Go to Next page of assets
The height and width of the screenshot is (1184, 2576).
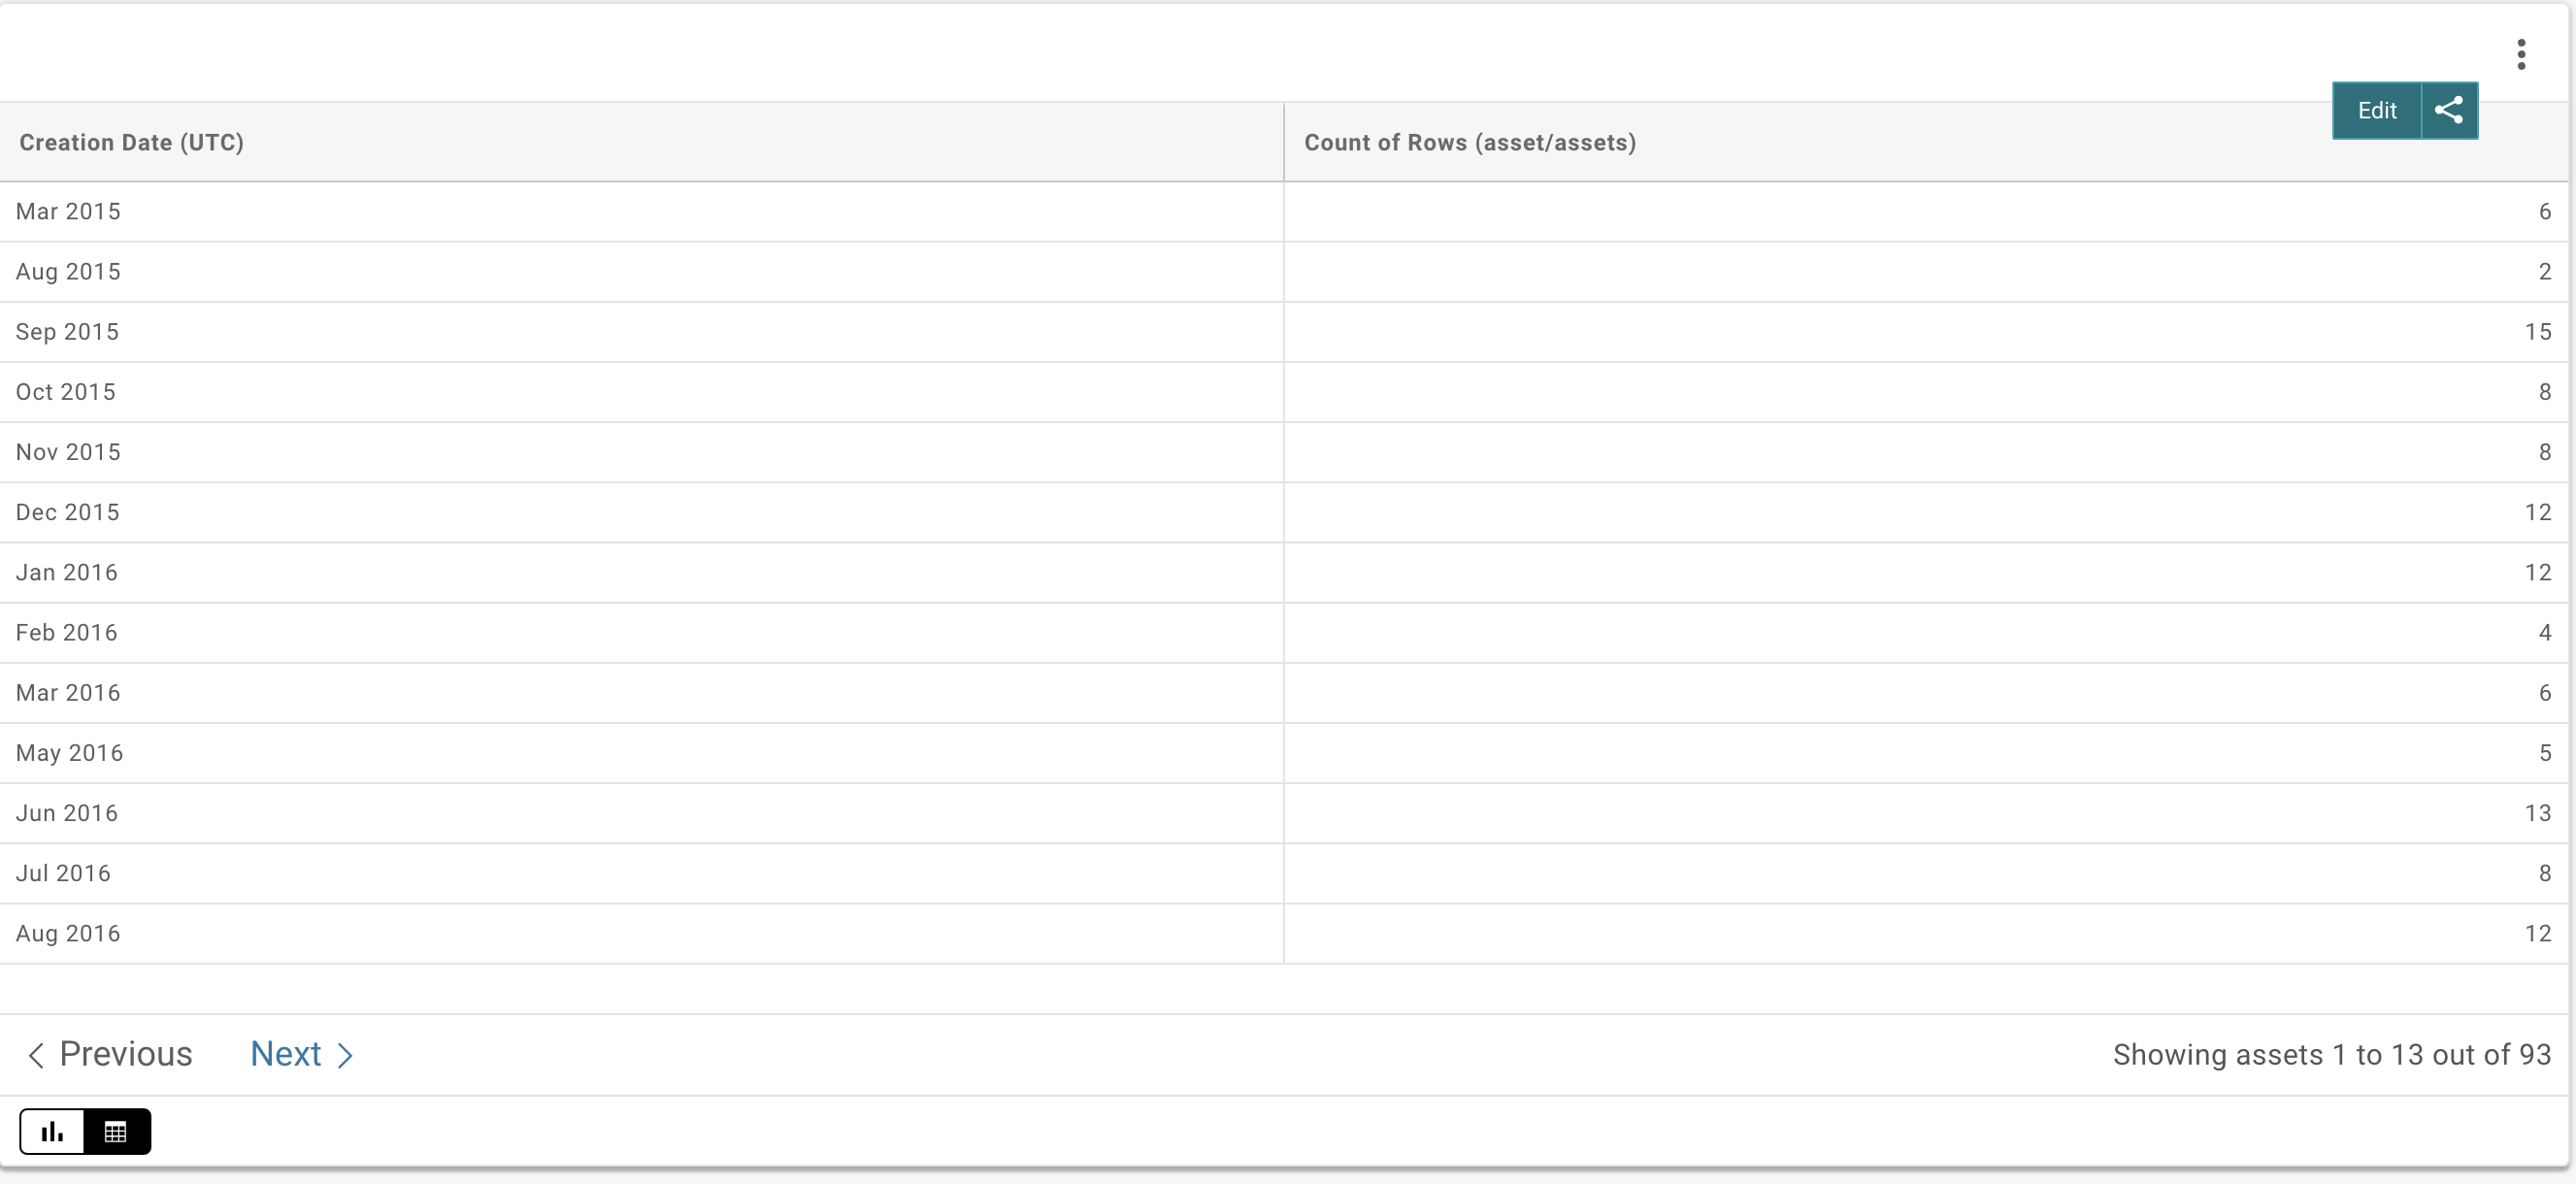point(286,1054)
